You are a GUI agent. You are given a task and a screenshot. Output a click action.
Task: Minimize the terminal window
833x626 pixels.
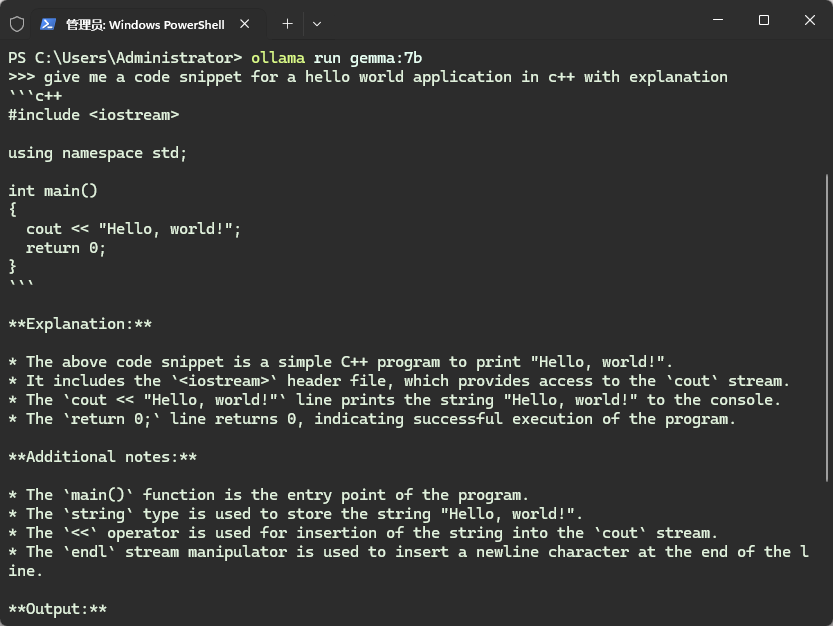(x=718, y=20)
